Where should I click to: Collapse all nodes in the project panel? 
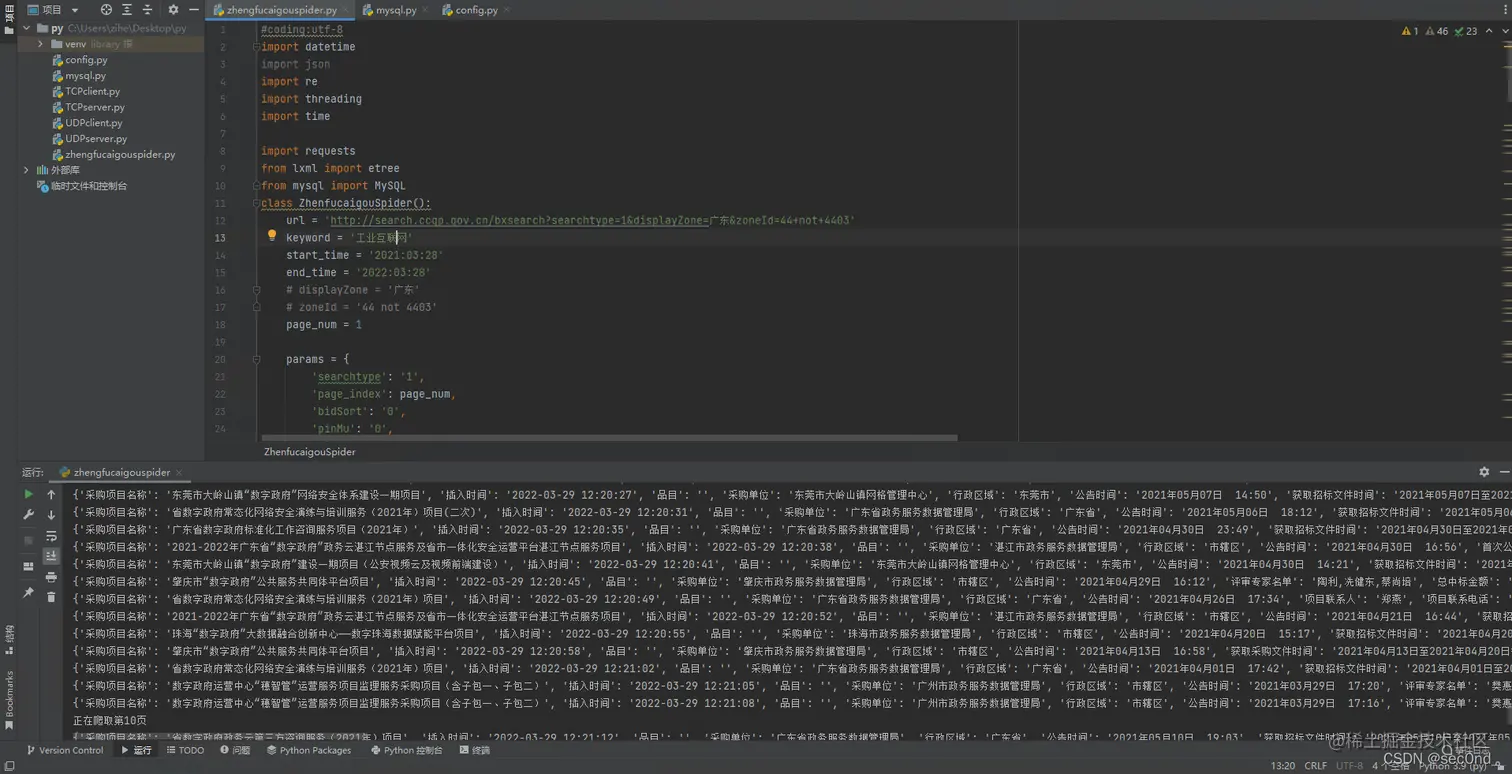[147, 10]
